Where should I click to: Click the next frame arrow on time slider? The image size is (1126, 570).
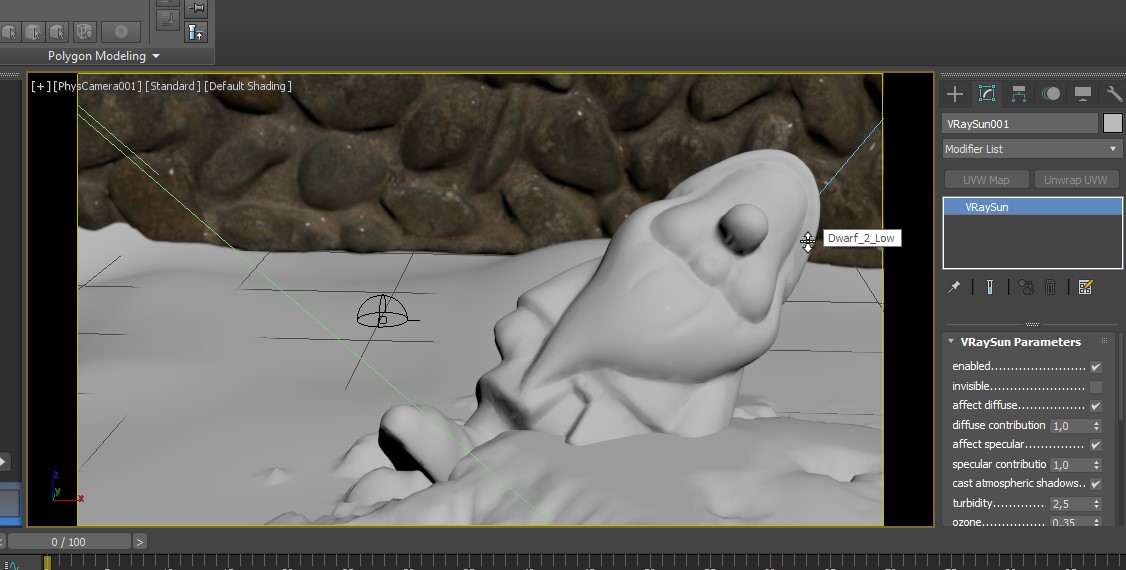(x=140, y=541)
